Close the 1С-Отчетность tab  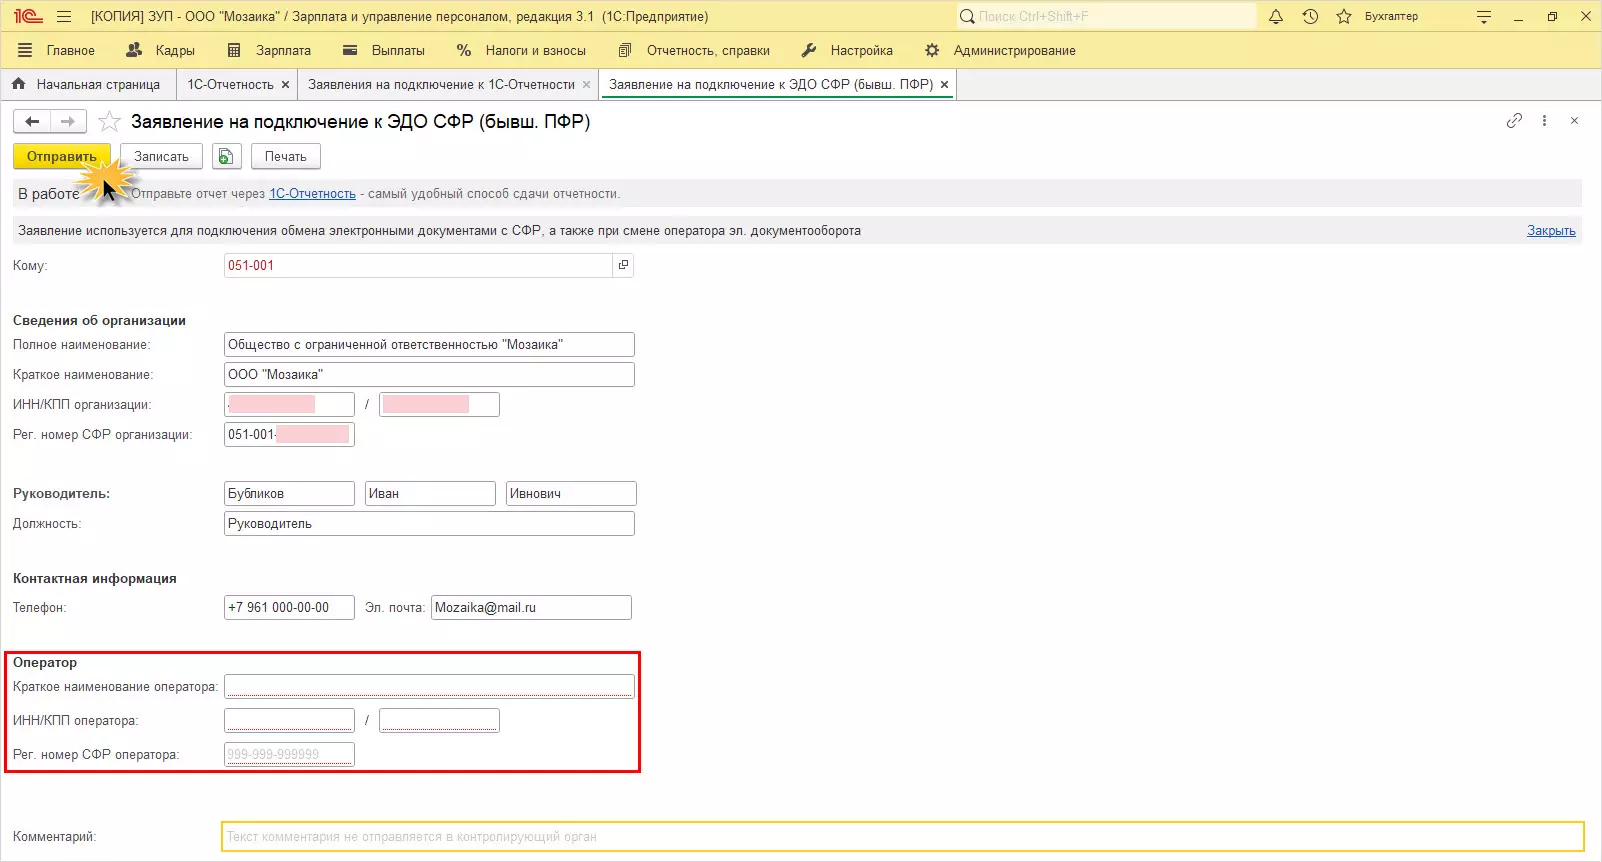click(285, 85)
